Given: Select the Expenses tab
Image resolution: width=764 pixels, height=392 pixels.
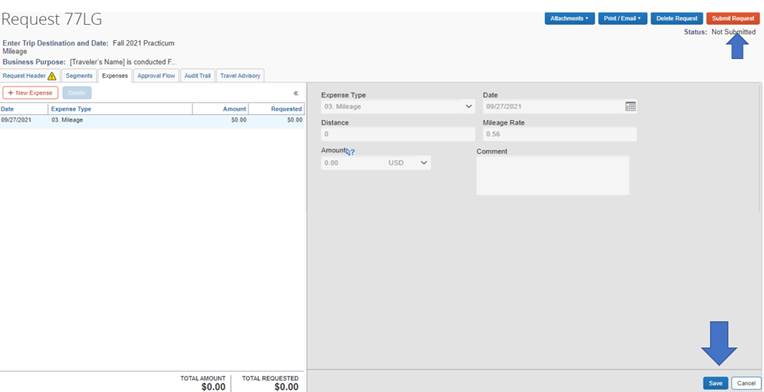Looking at the screenshot, I should point(115,76).
